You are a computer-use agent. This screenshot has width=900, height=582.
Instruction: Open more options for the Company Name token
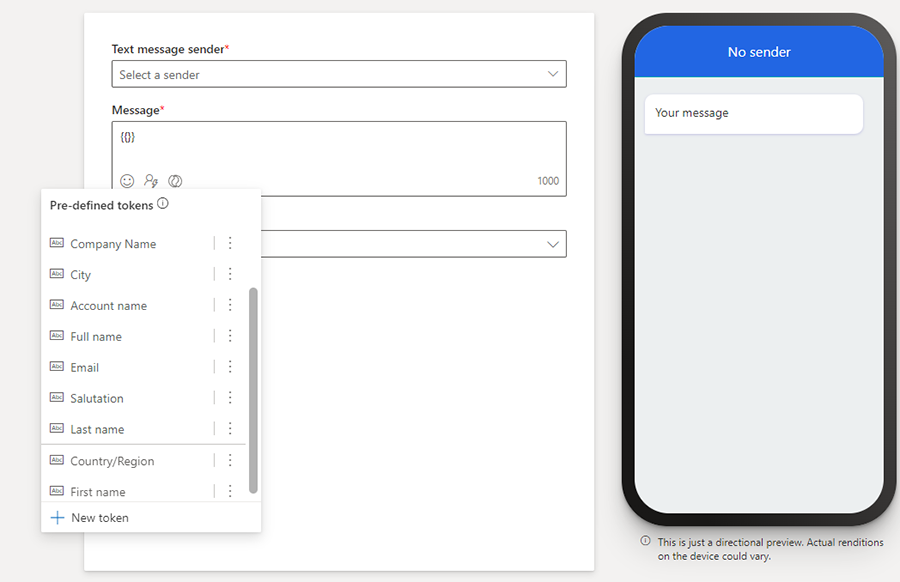[230, 243]
